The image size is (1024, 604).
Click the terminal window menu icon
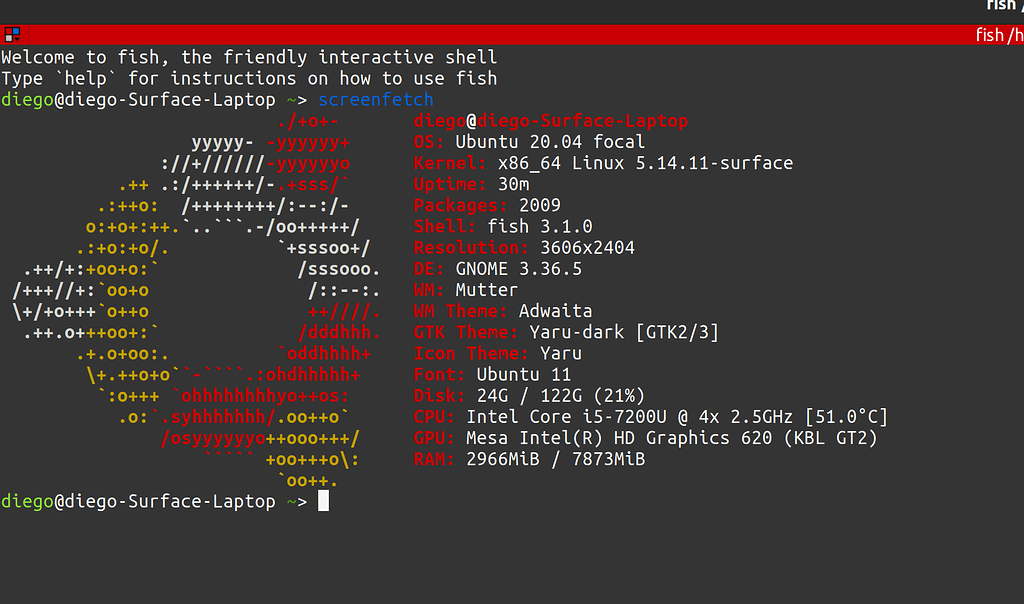coord(12,33)
